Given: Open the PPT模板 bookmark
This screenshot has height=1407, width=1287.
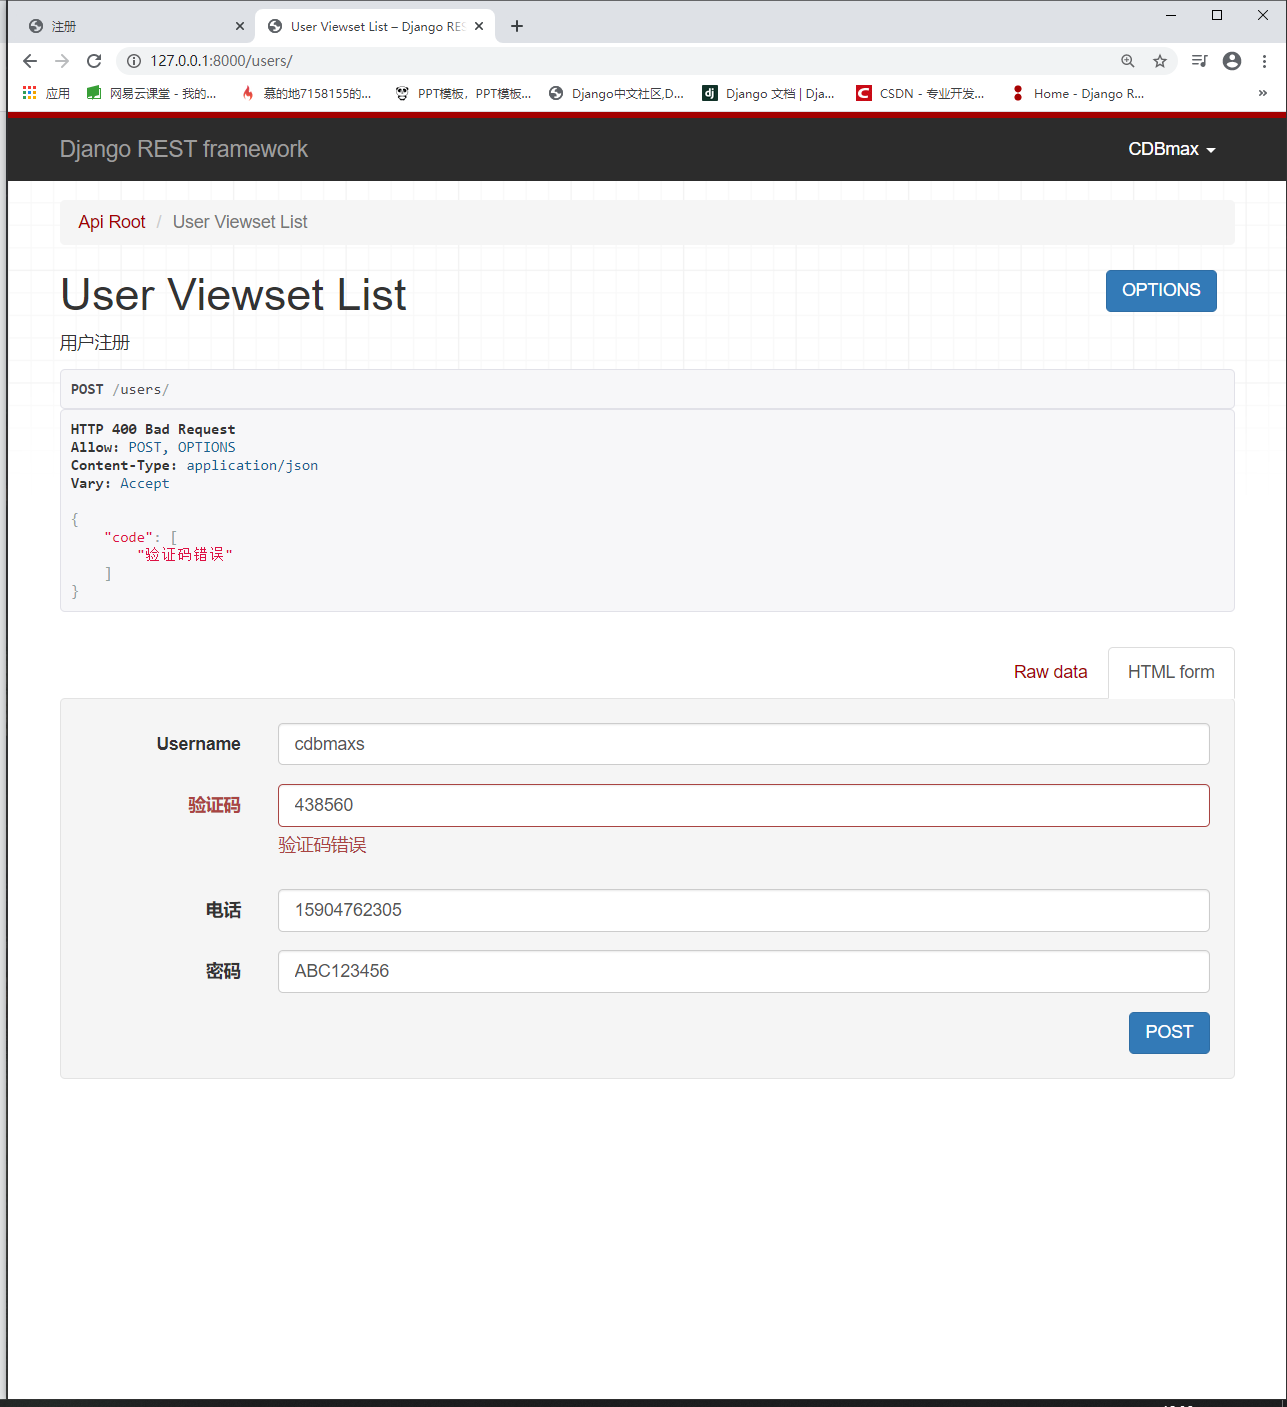Looking at the screenshot, I should click(x=463, y=93).
